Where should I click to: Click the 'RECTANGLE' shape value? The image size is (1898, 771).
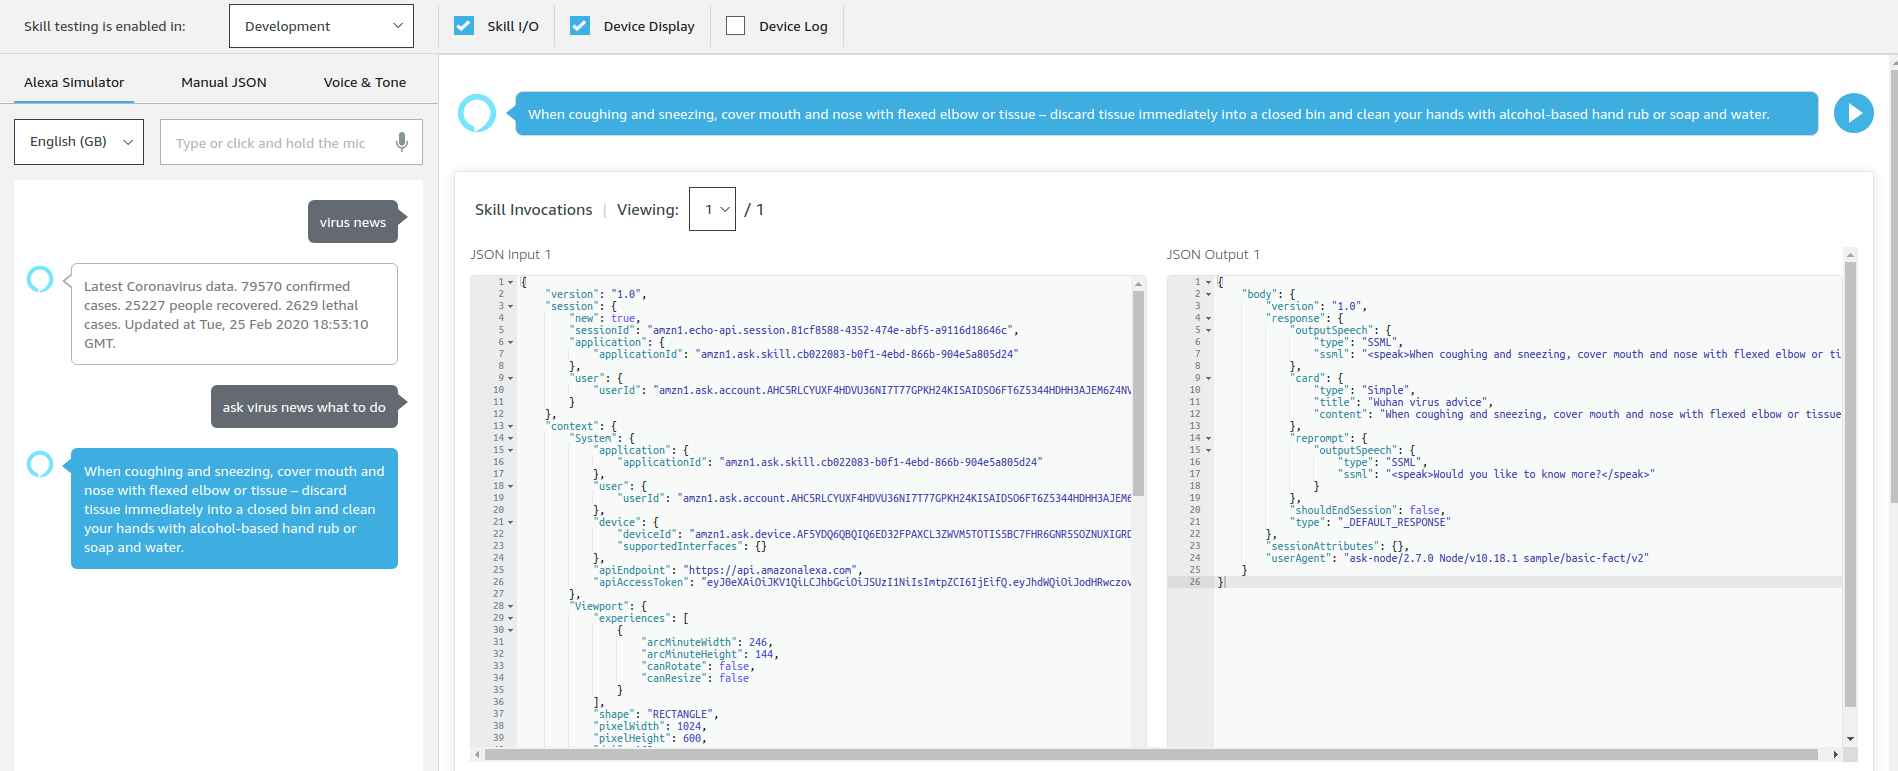[680, 714]
